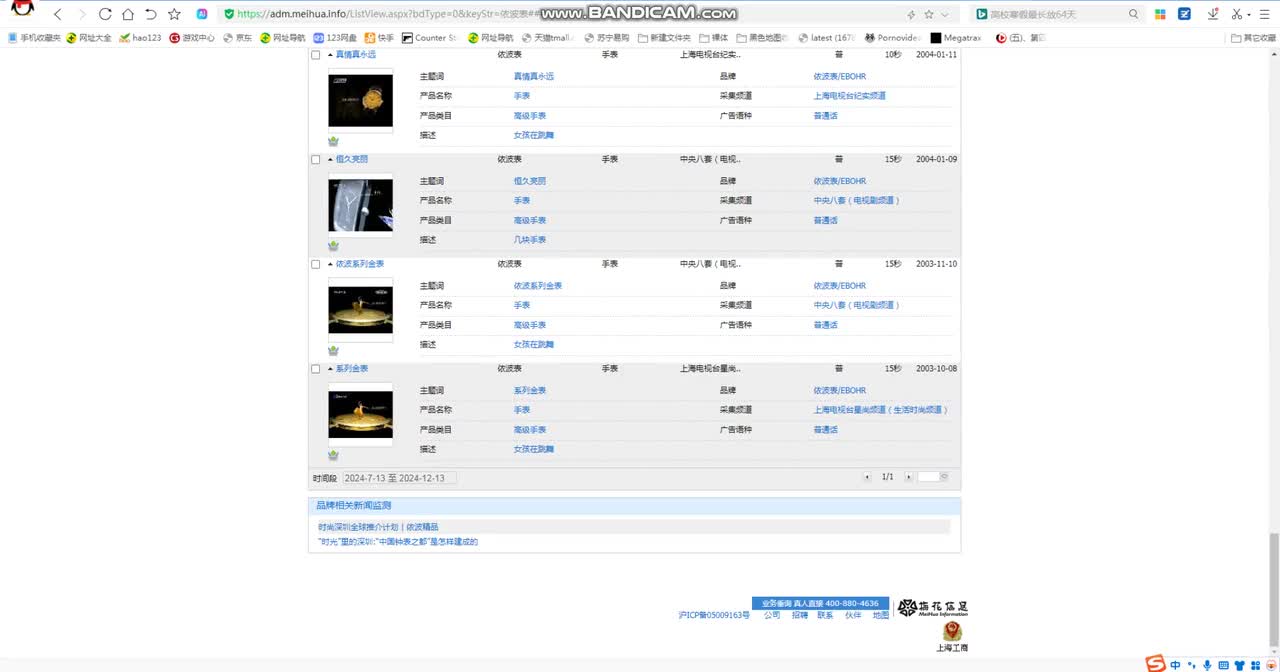
Task: Click the star icon inside address bar
Action: pyautogui.click(x=929, y=14)
